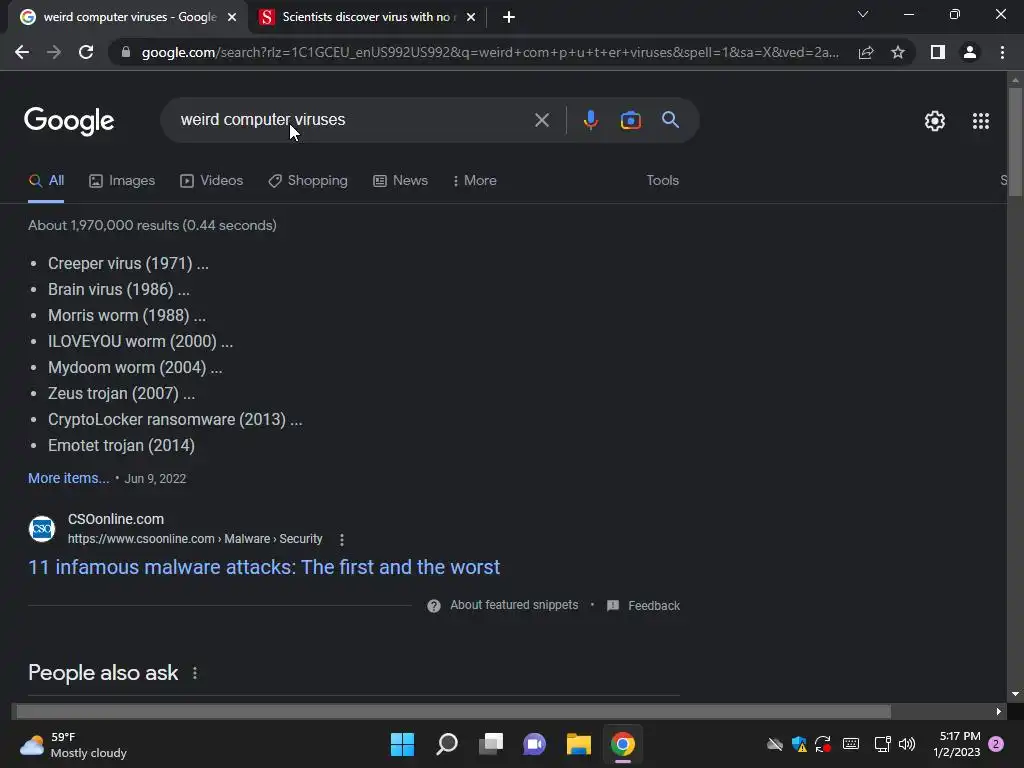Select CryptoLocker ransomware (2013) item

[175, 419]
